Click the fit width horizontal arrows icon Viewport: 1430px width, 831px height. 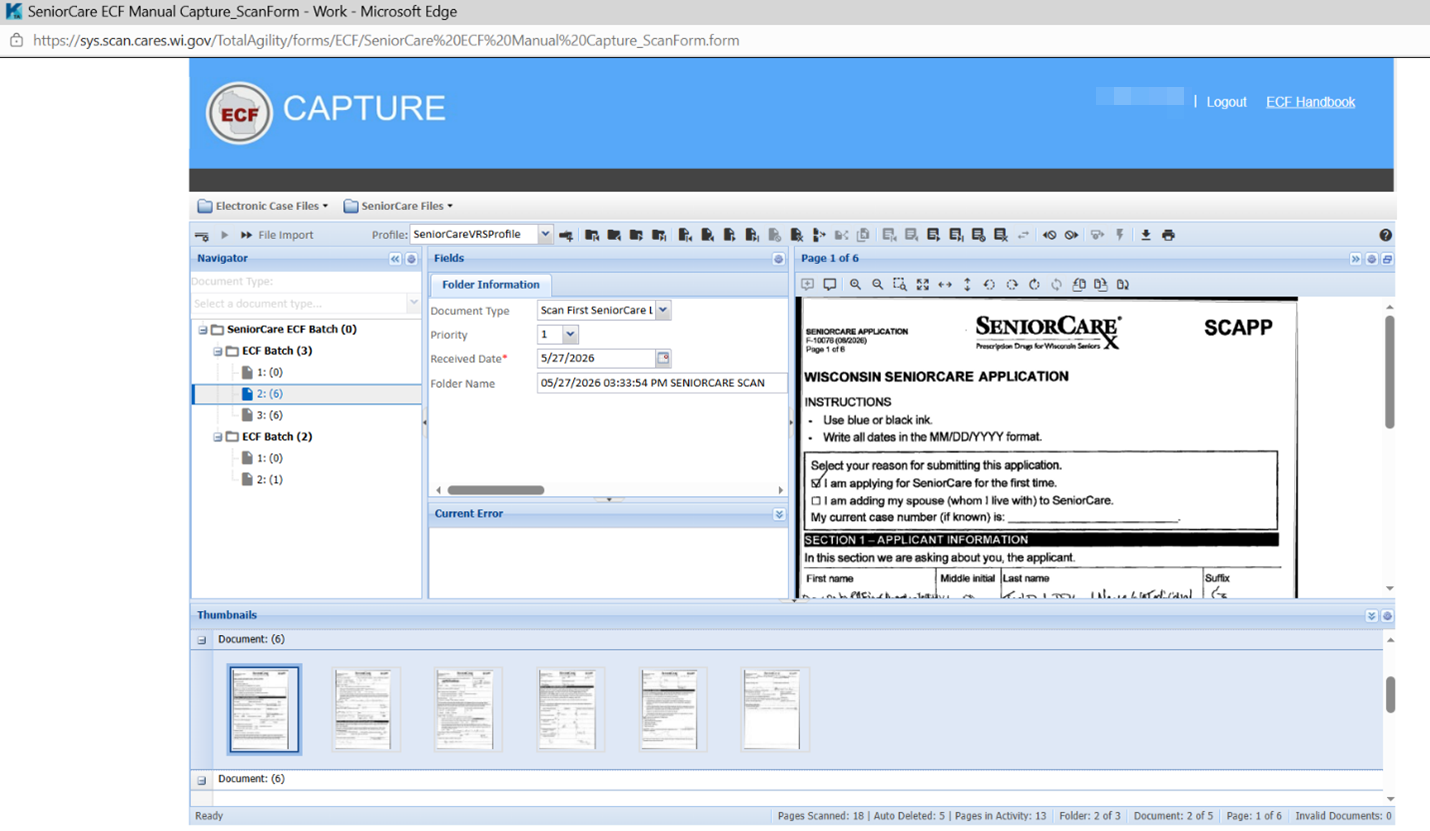tap(945, 284)
